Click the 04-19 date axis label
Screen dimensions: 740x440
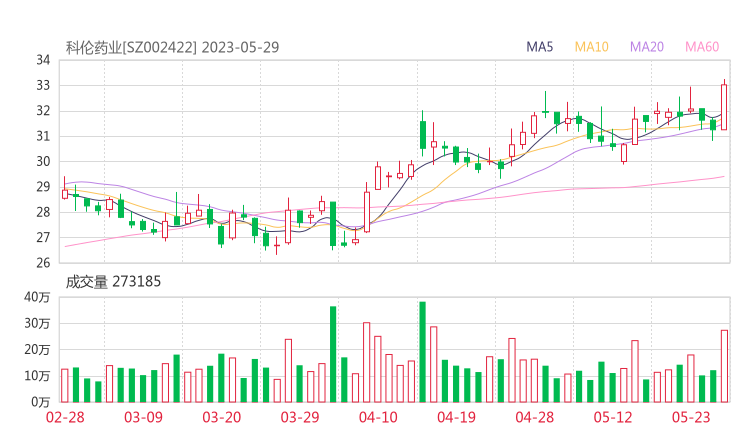(x=456, y=417)
